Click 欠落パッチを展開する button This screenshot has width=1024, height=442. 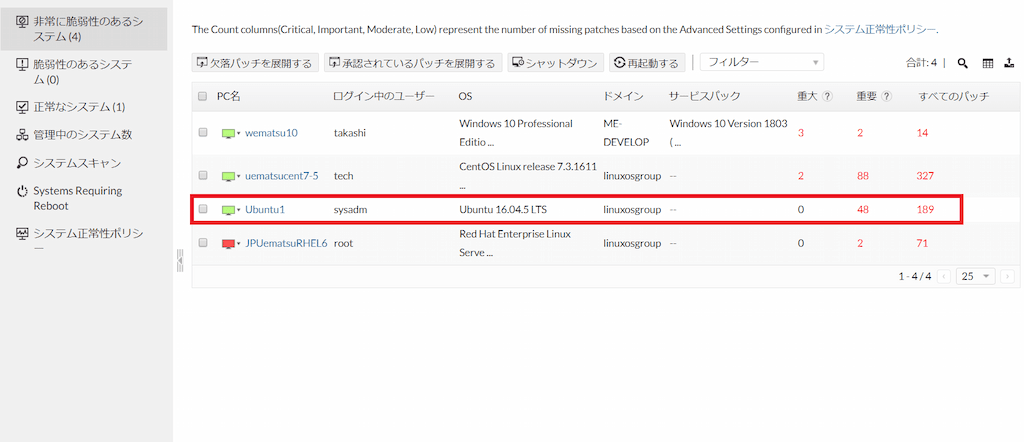point(256,63)
